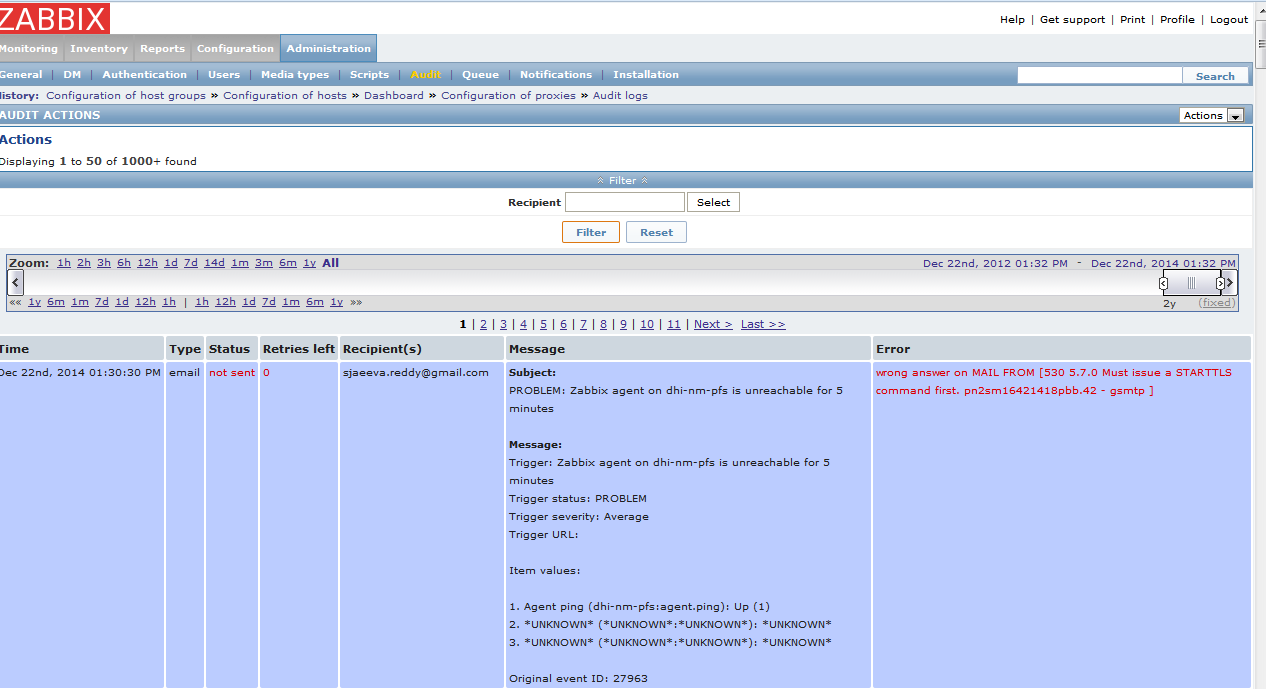
Task: Click Select next to the Recipient field
Action: [x=713, y=202]
